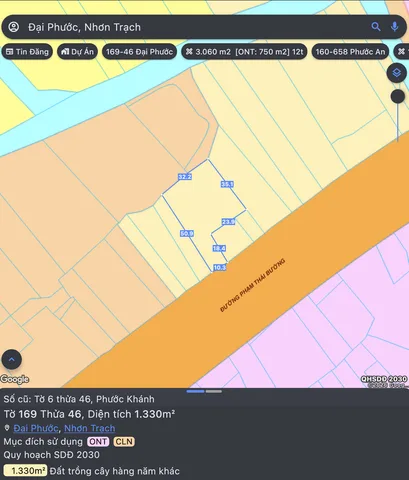This screenshot has height=480, width=409.
Task: Open the map layers icon button
Action: [x=396, y=73]
